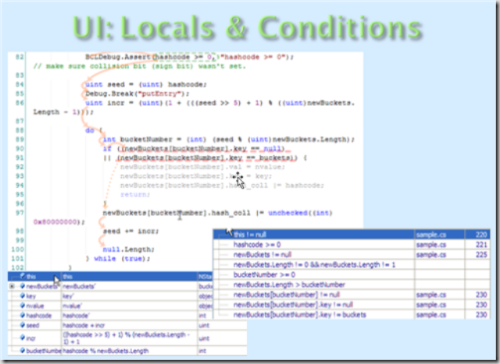
Task: Select the 'hashcode >= 0' condition
Action: pyautogui.click(x=257, y=245)
